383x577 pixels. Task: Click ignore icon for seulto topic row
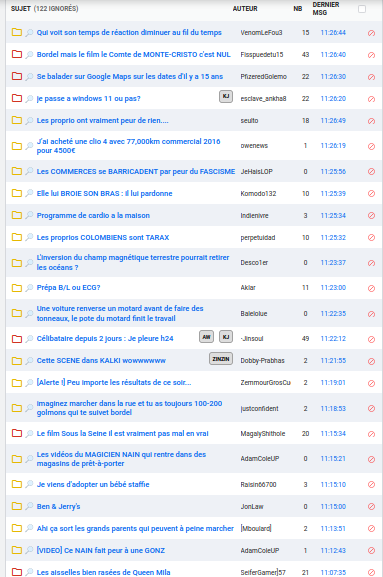coord(371,121)
